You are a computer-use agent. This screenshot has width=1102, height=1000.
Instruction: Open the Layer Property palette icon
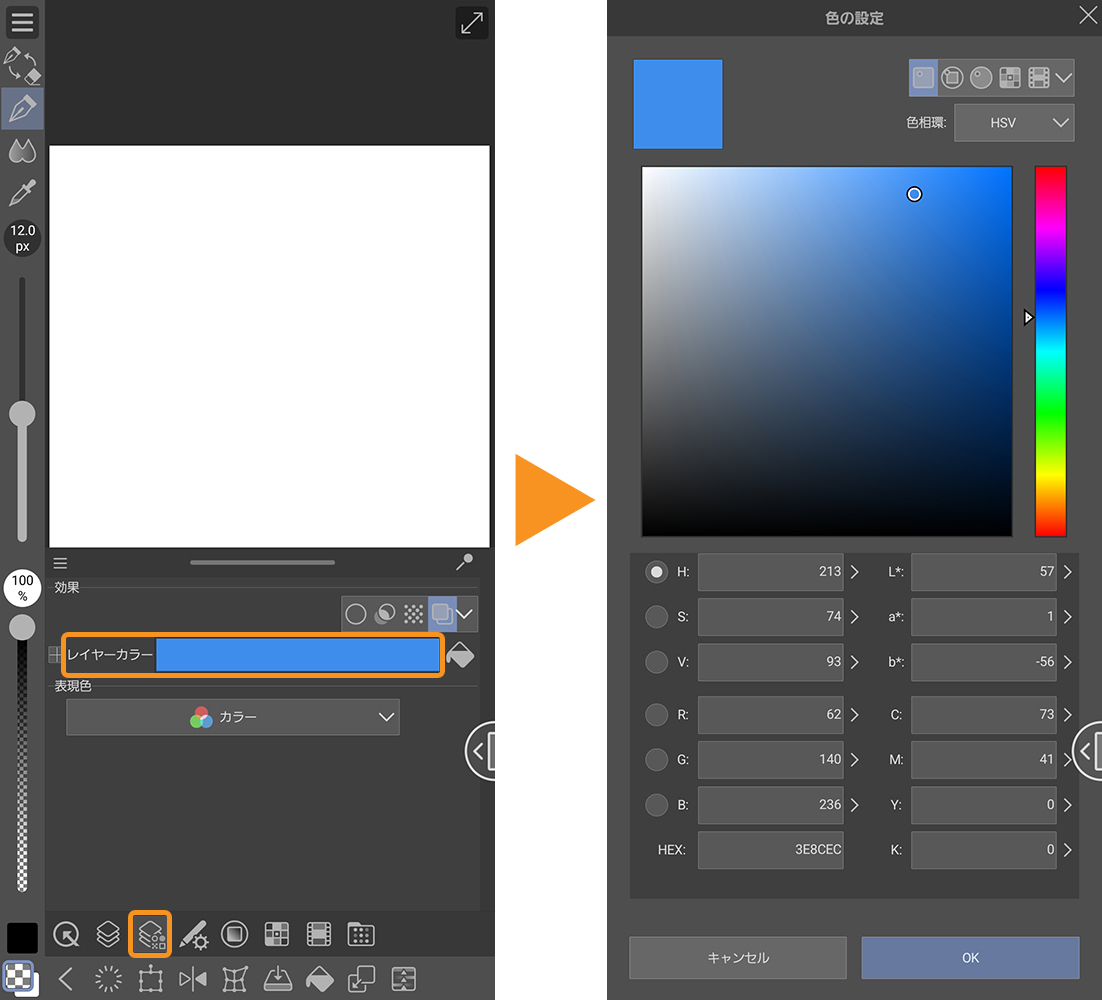151,934
